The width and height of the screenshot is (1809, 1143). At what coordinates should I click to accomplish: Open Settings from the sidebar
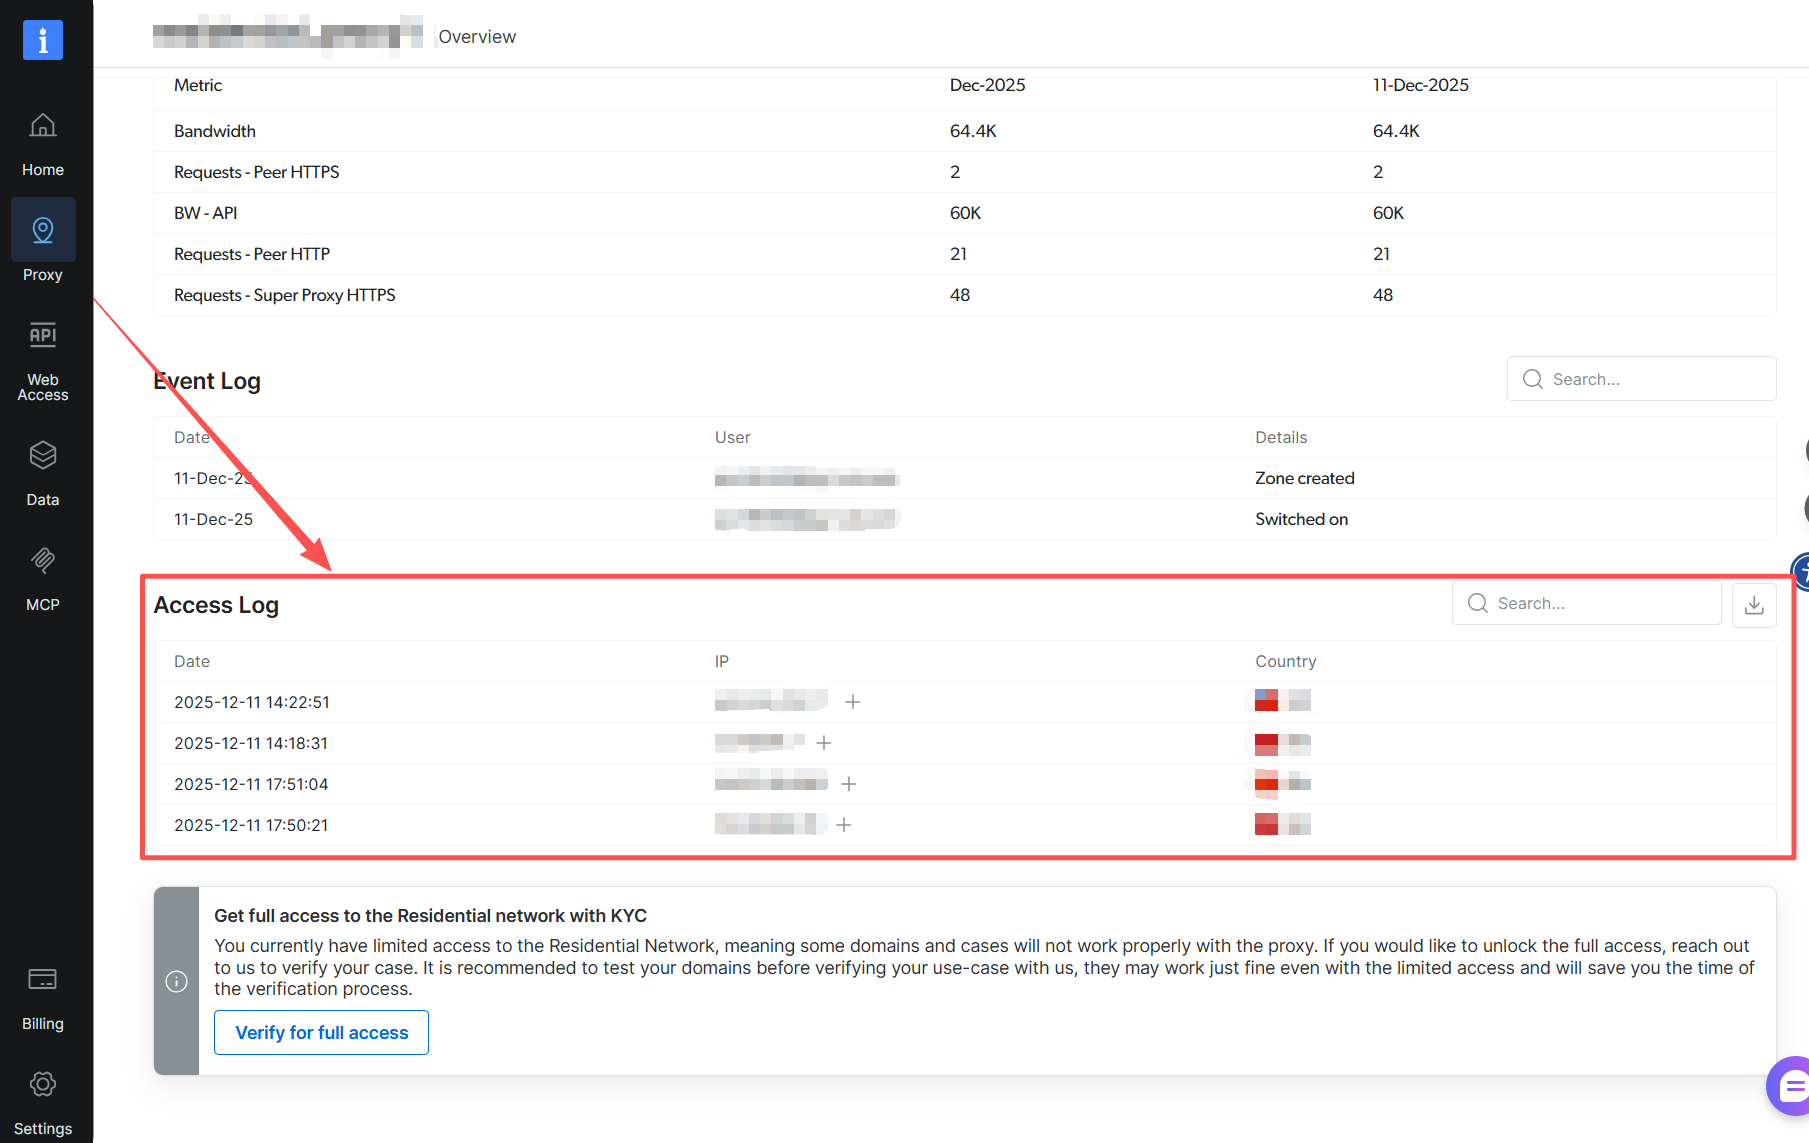click(42, 1084)
